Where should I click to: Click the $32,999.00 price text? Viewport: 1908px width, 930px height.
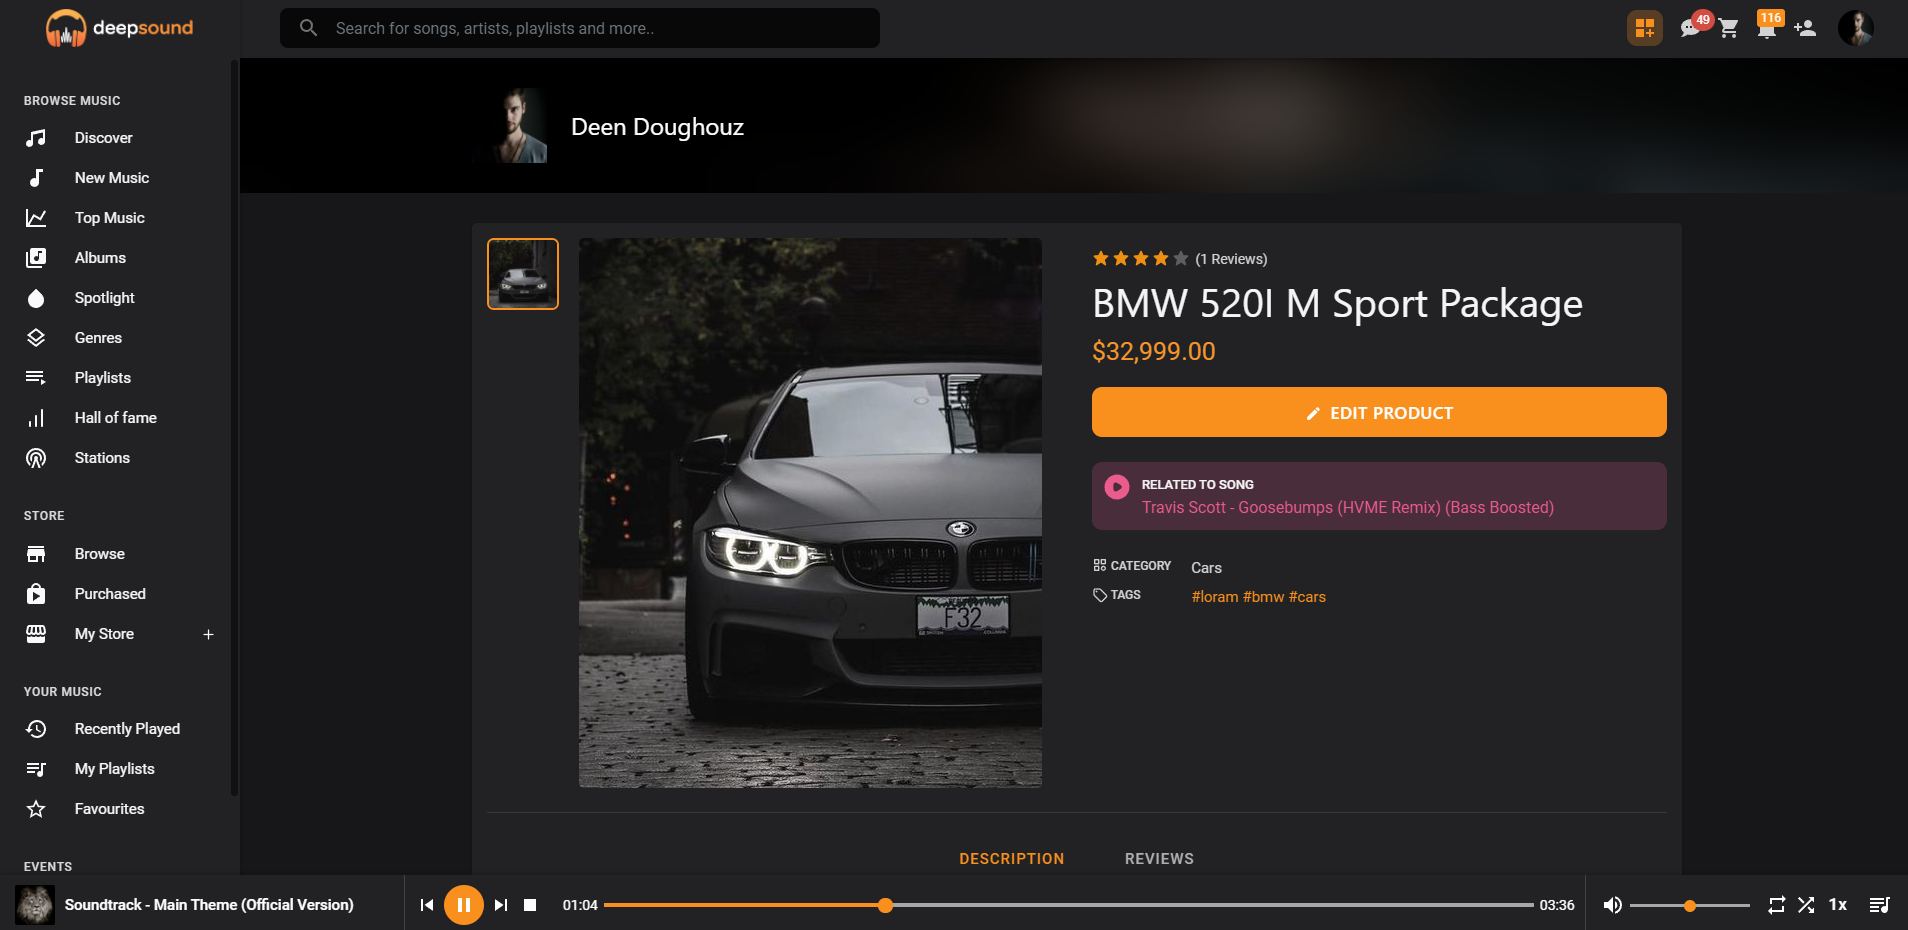[x=1154, y=351]
